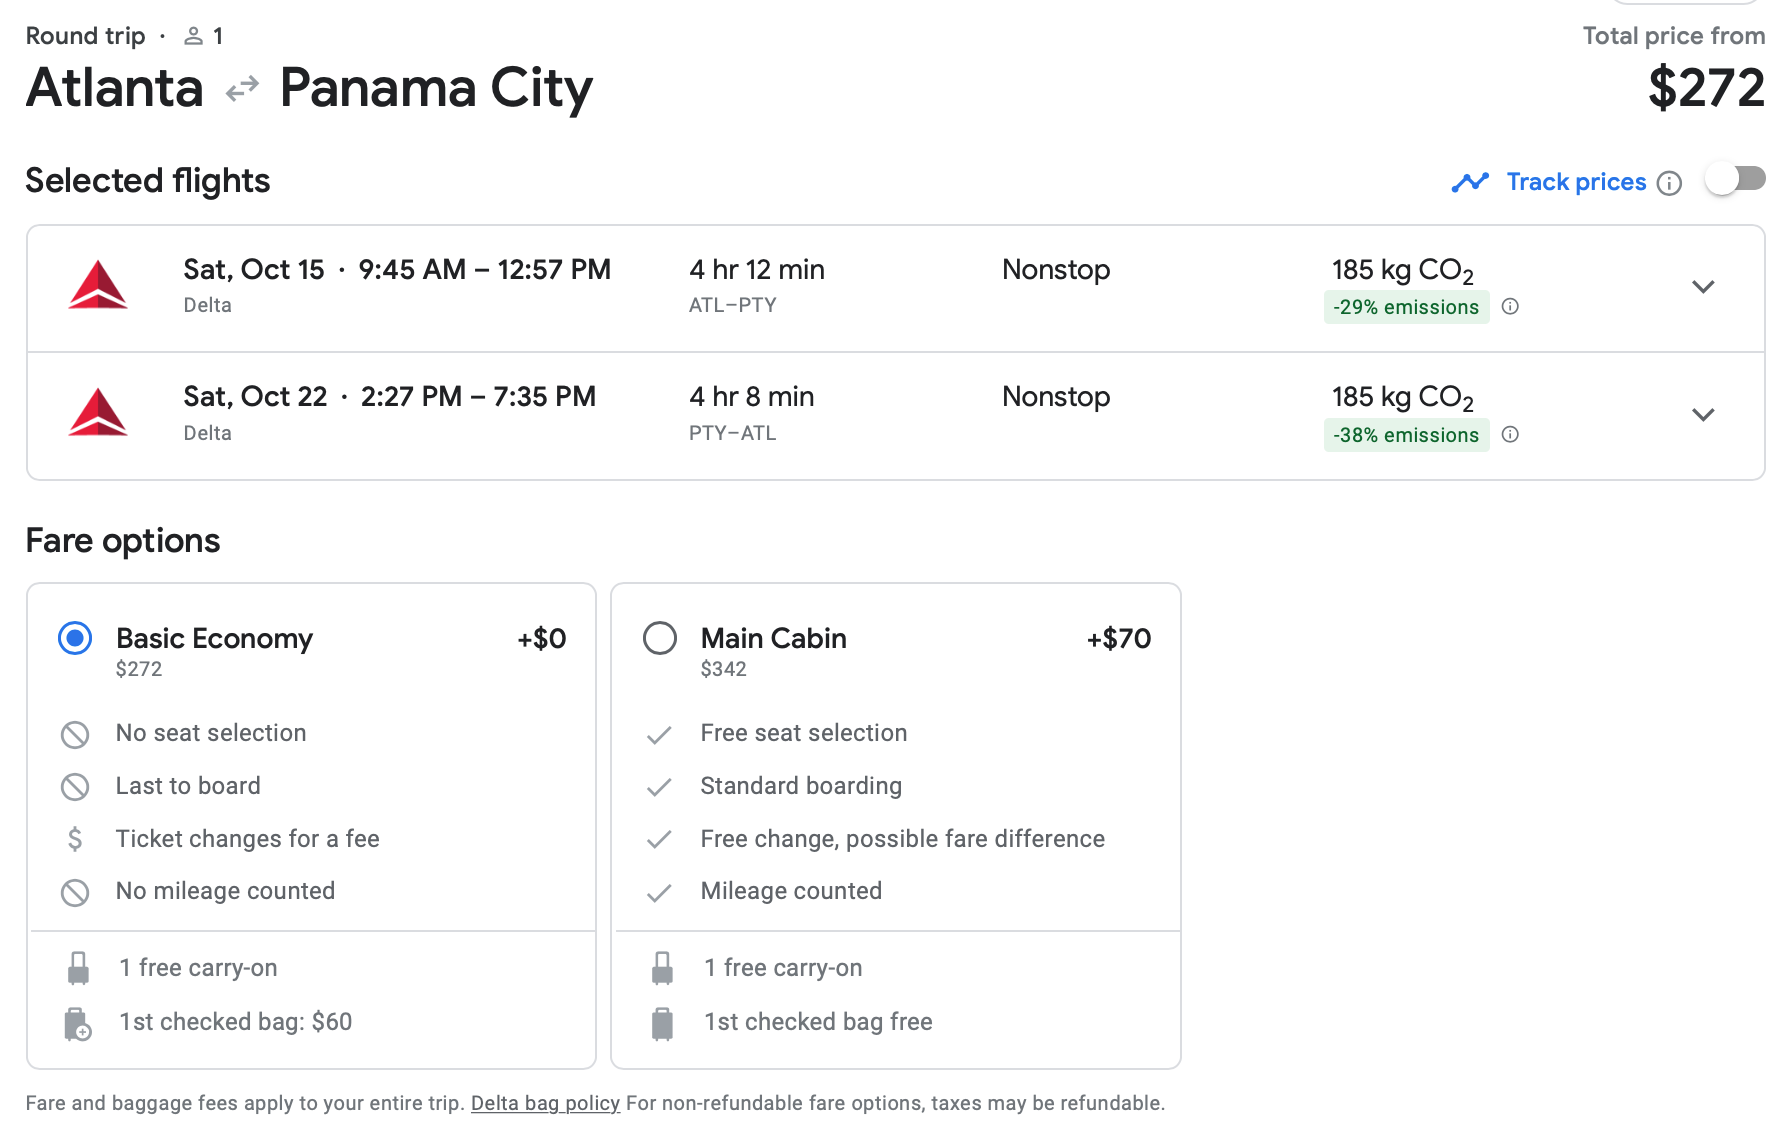The height and width of the screenshot is (1134, 1782).
Task: Click the round-trip swap arrows icon
Action: [242, 90]
